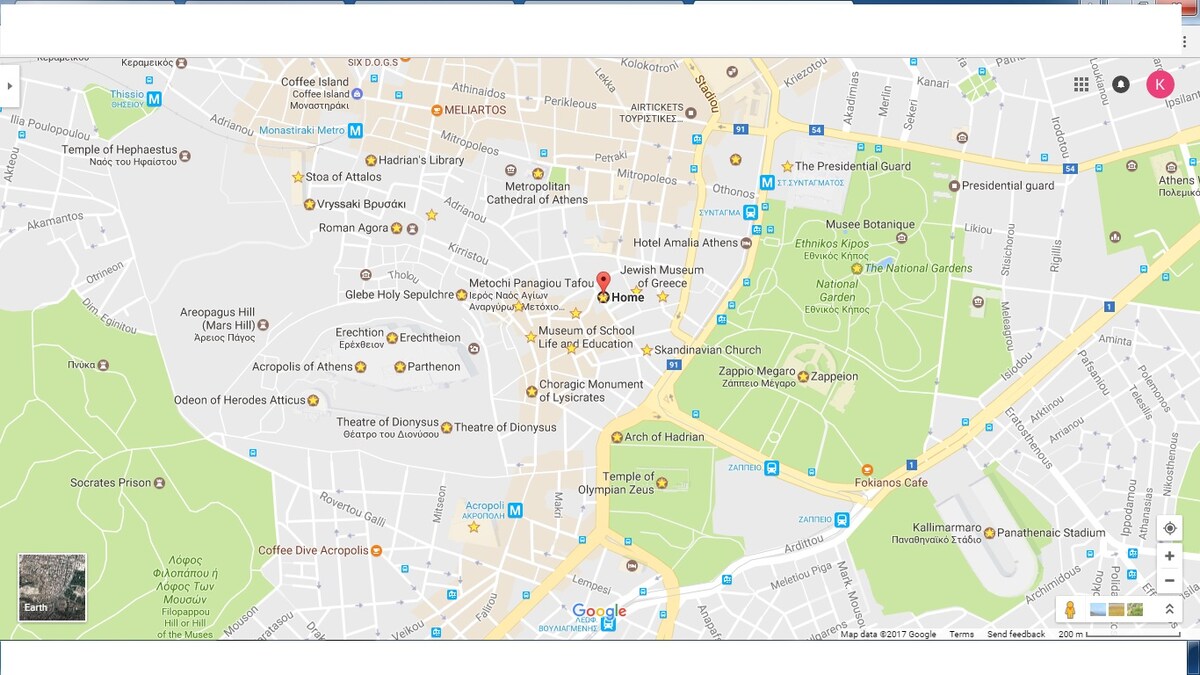Select the Theatre of Dionysus star marker
1200x675 pixels.
(446, 428)
